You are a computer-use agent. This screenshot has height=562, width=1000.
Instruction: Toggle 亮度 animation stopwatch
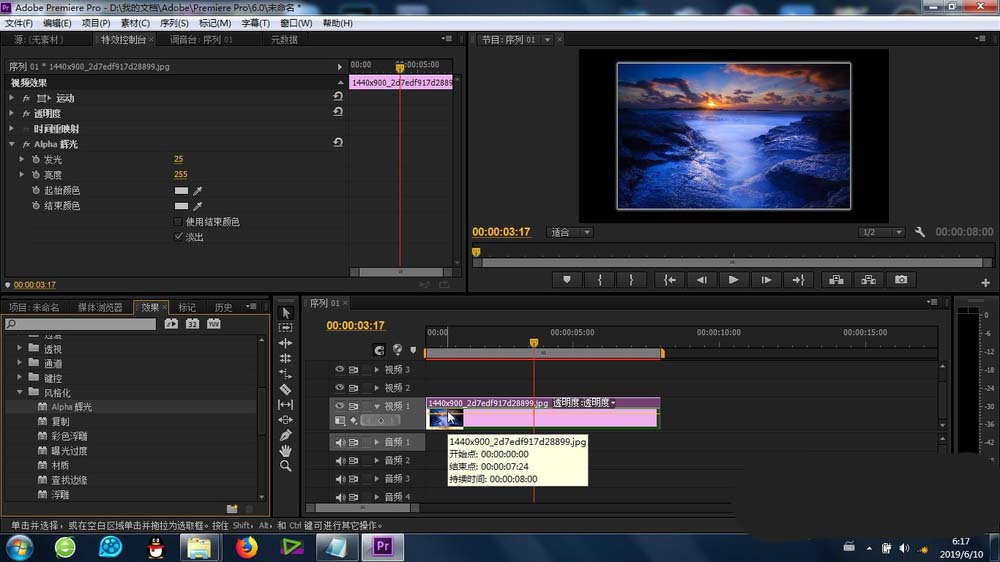pos(36,175)
